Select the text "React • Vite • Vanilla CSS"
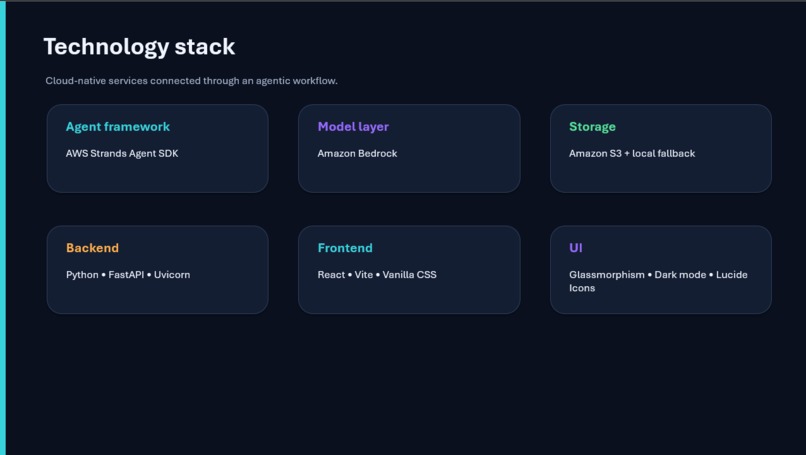The height and width of the screenshot is (455, 806). click(x=377, y=275)
